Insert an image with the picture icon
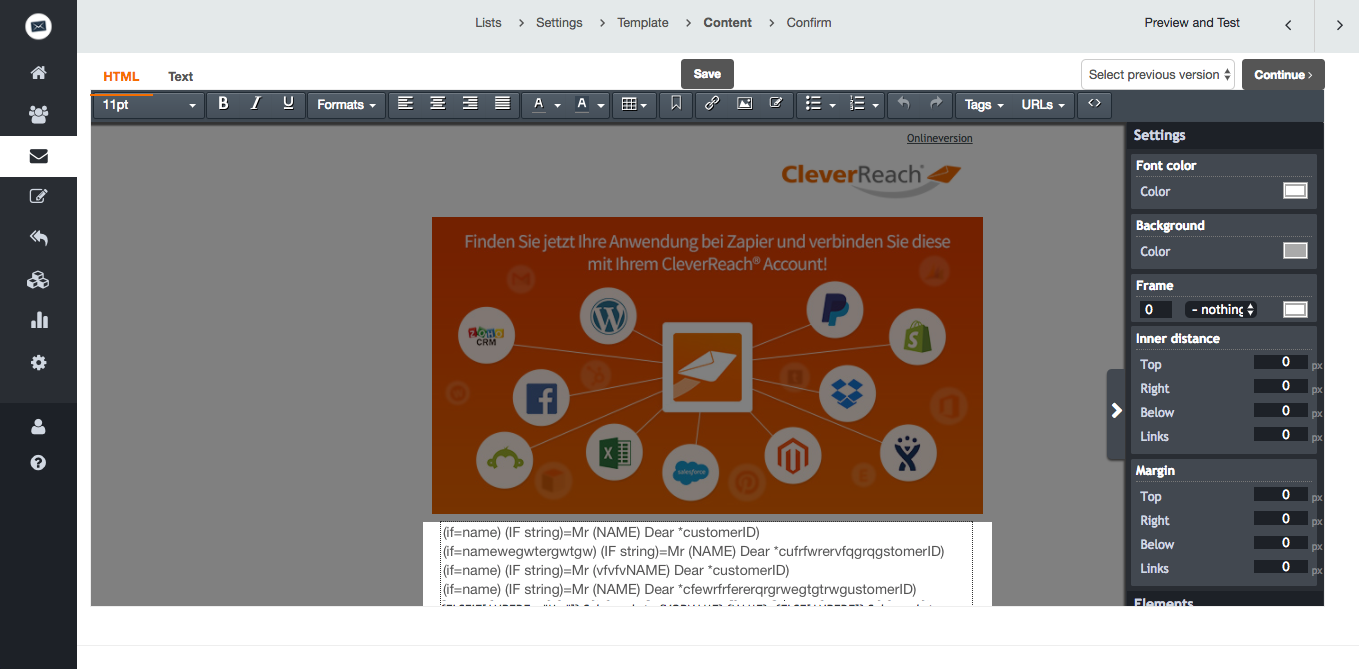1359x669 pixels. tap(744, 104)
